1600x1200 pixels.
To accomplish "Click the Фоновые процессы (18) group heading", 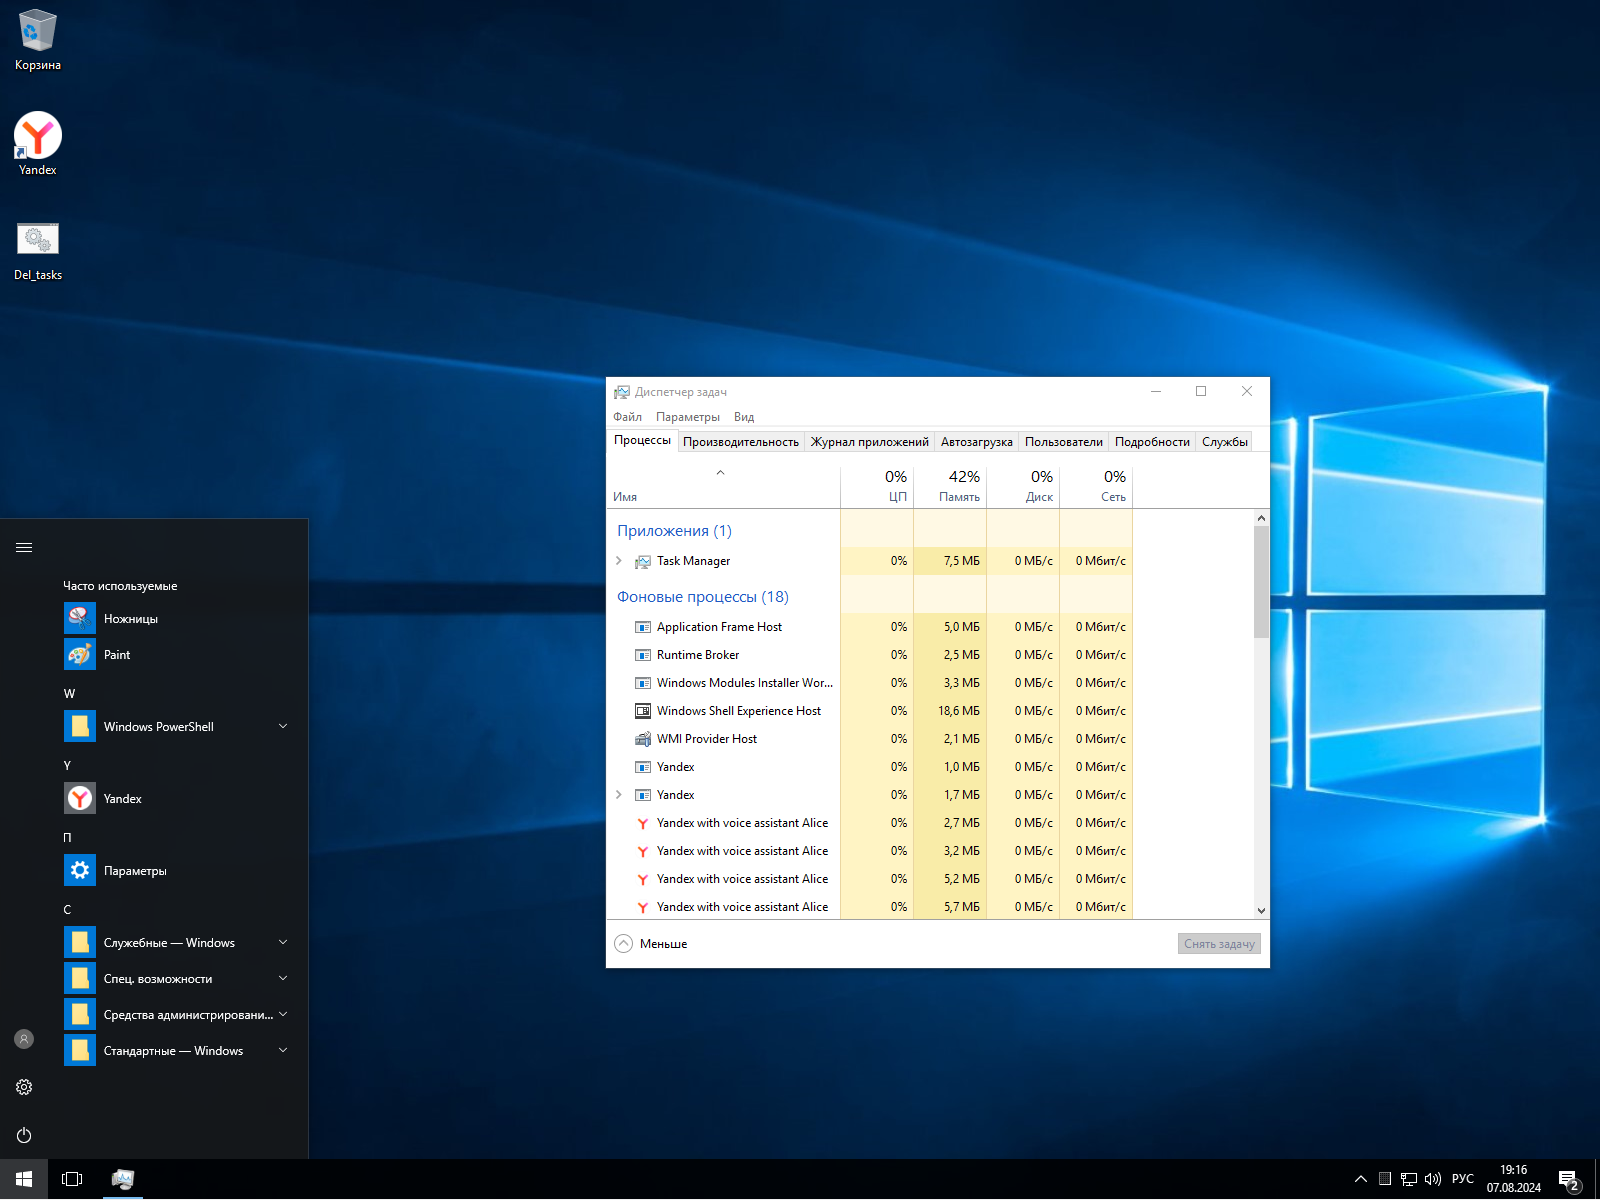I will tap(703, 597).
